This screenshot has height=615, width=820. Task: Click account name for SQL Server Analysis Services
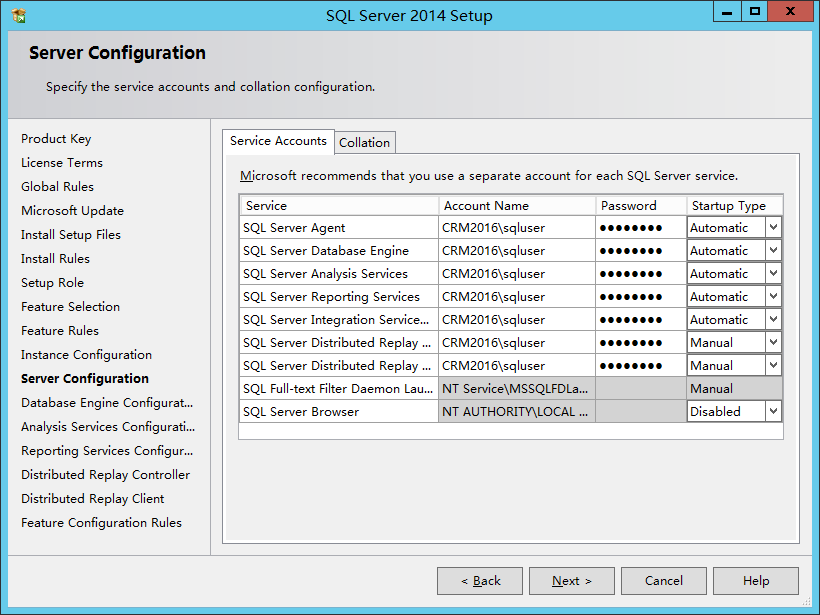pos(517,274)
